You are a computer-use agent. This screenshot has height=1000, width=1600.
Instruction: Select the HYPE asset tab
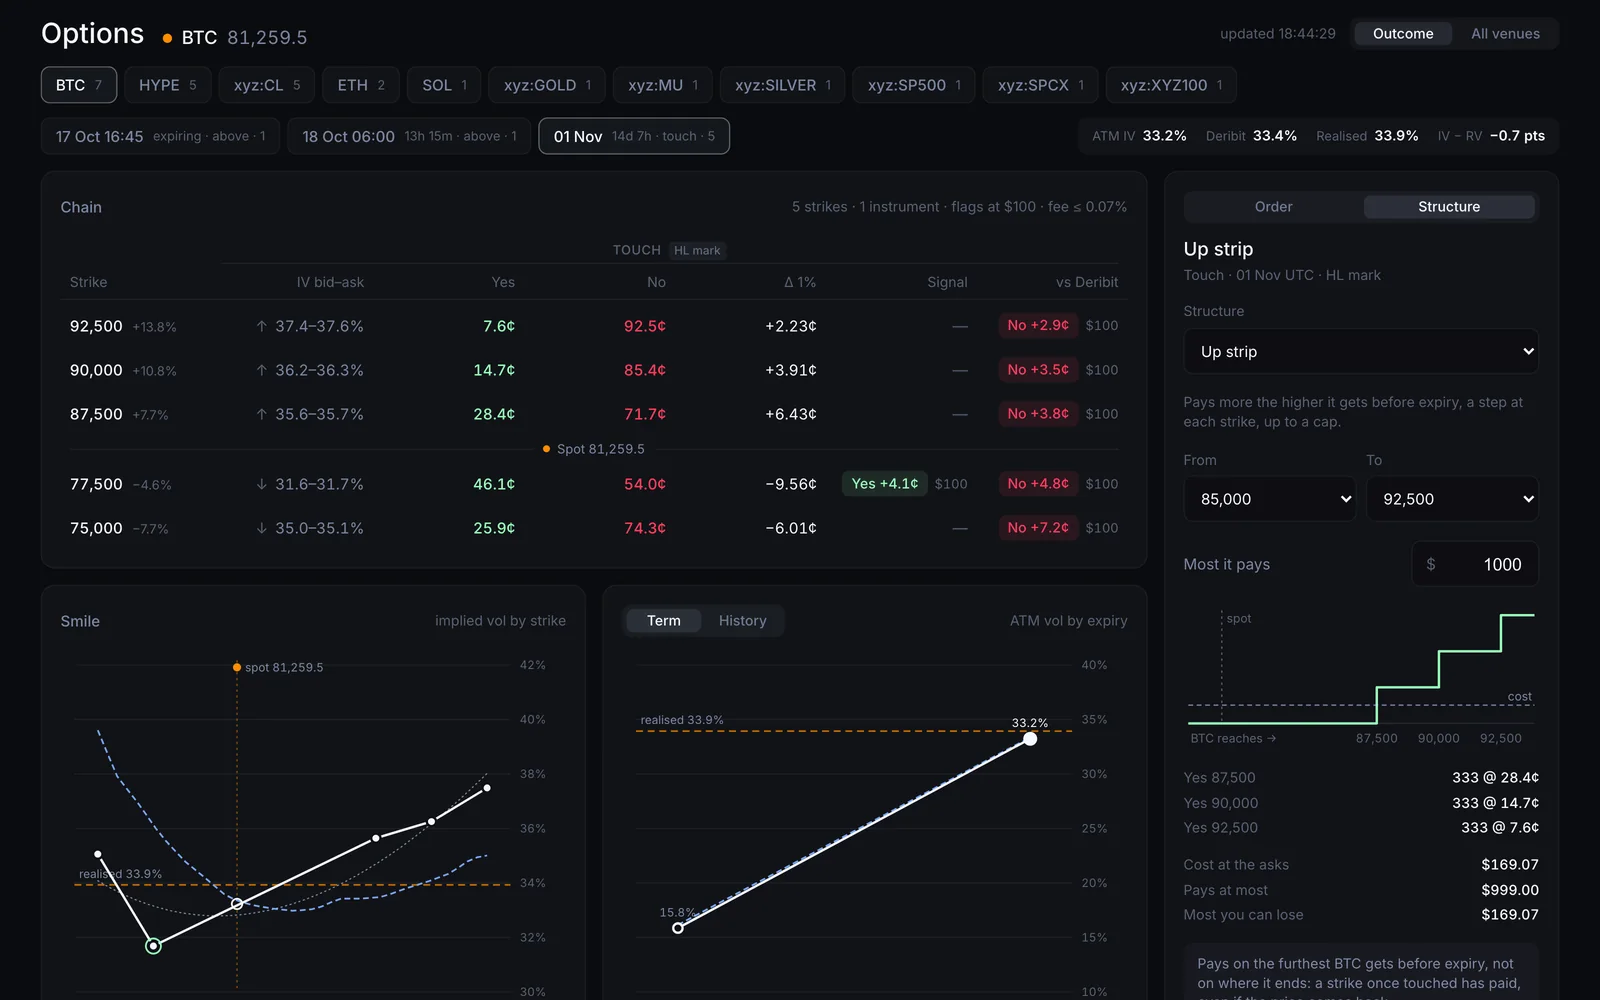point(167,85)
